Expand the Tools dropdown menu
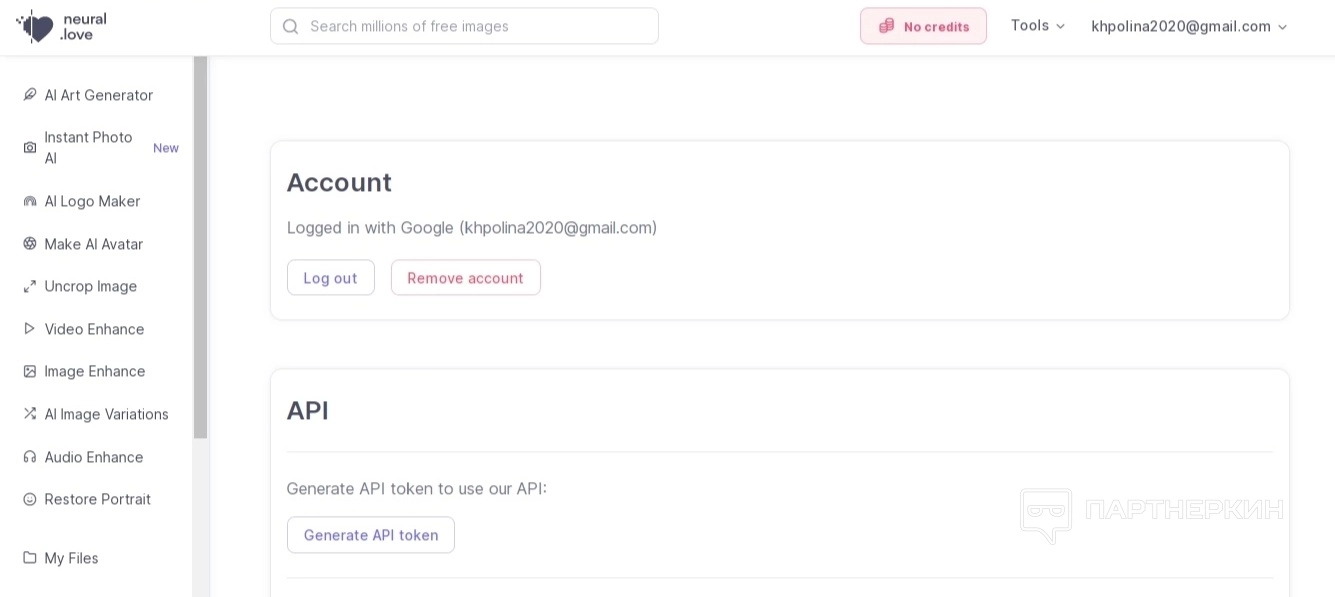This screenshot has width=1335, height=597. (1038, 26)
